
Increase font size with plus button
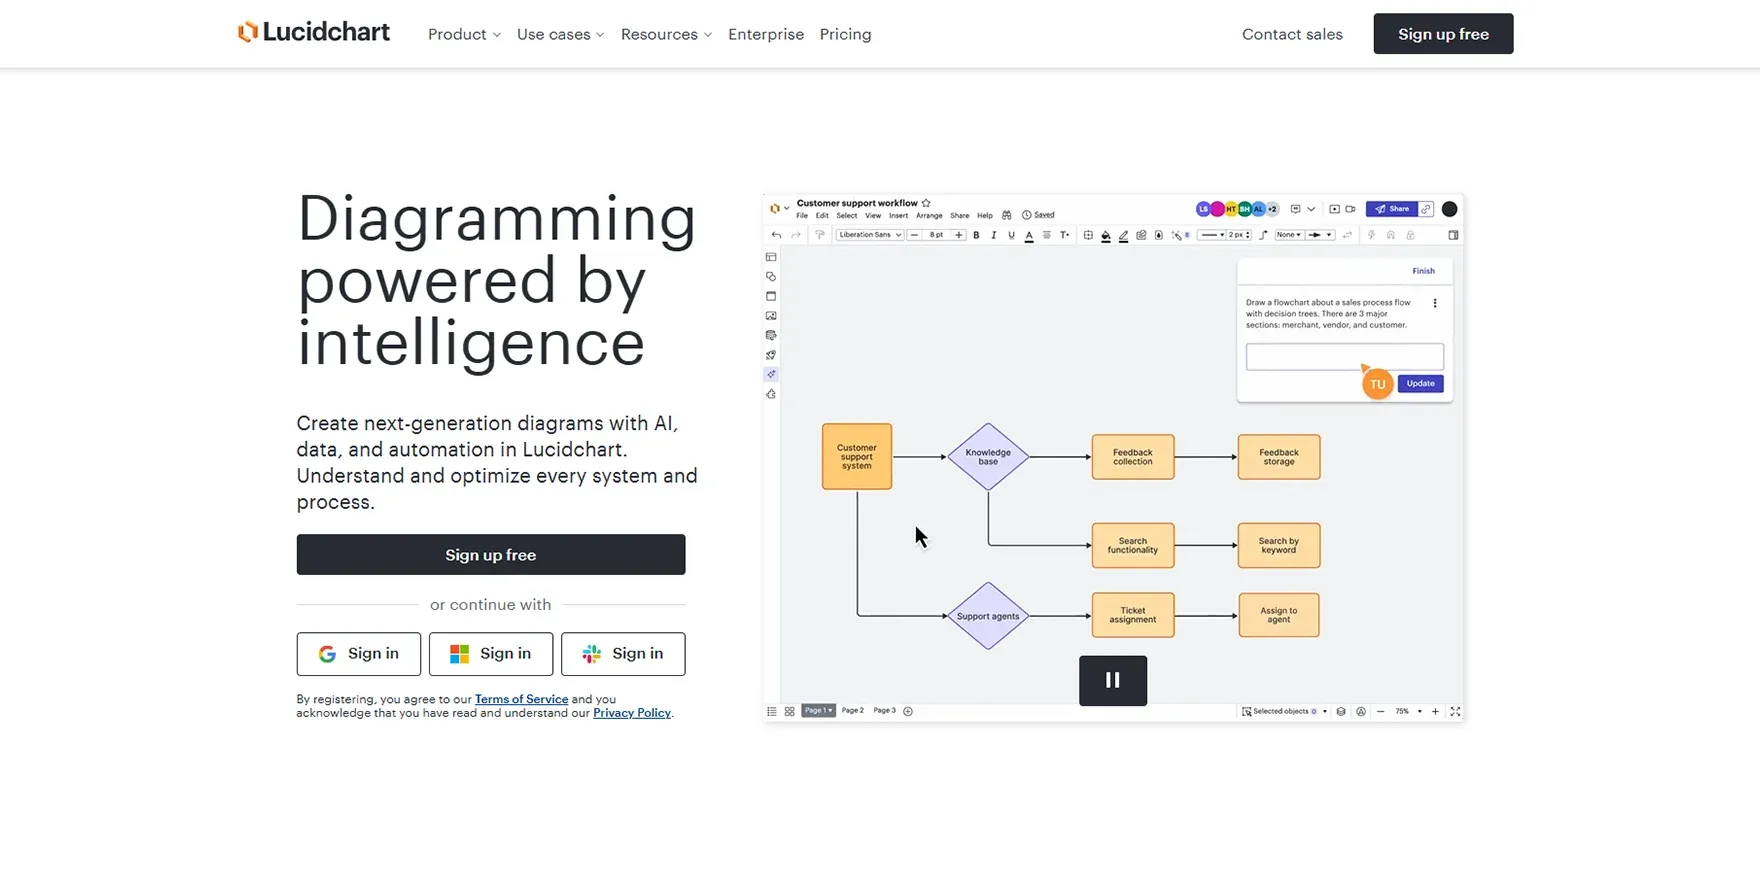[959, 235]
